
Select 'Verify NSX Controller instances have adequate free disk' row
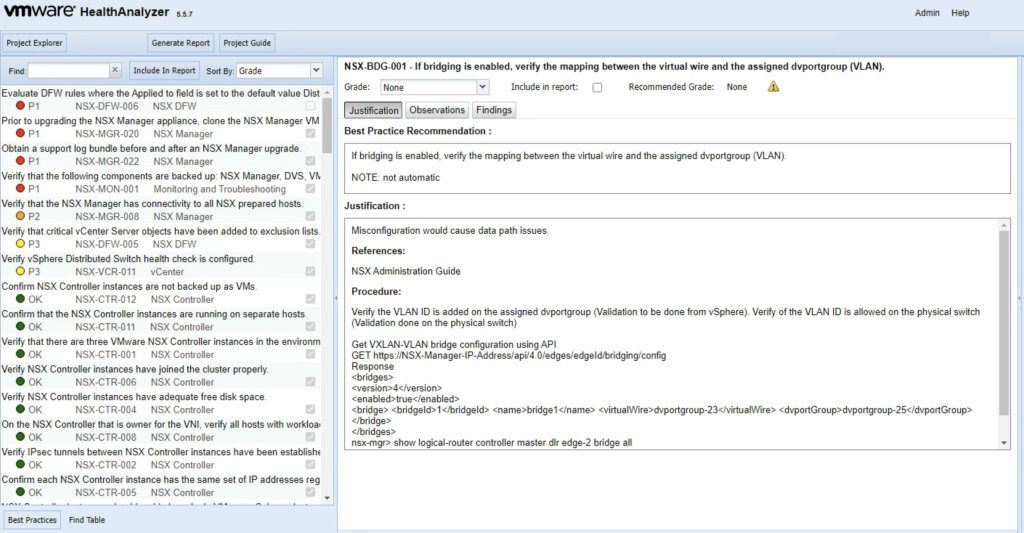click(161, 403)
